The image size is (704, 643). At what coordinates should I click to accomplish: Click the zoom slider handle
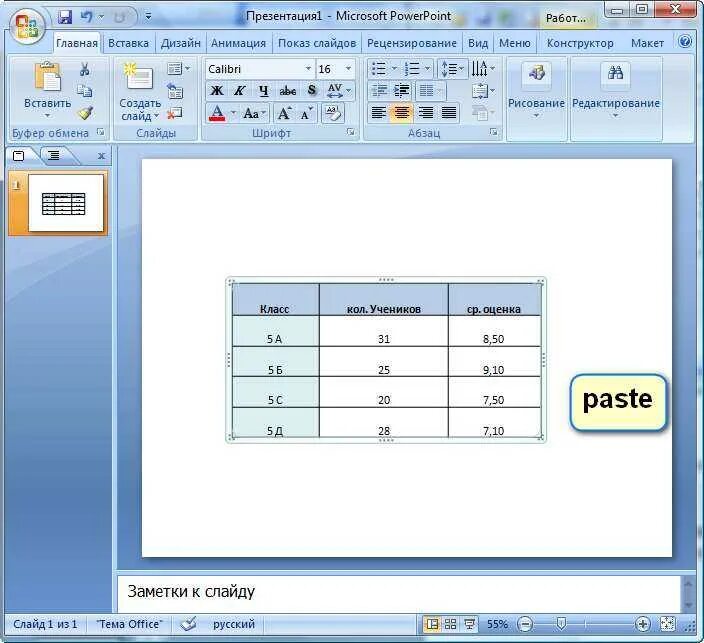561,624
